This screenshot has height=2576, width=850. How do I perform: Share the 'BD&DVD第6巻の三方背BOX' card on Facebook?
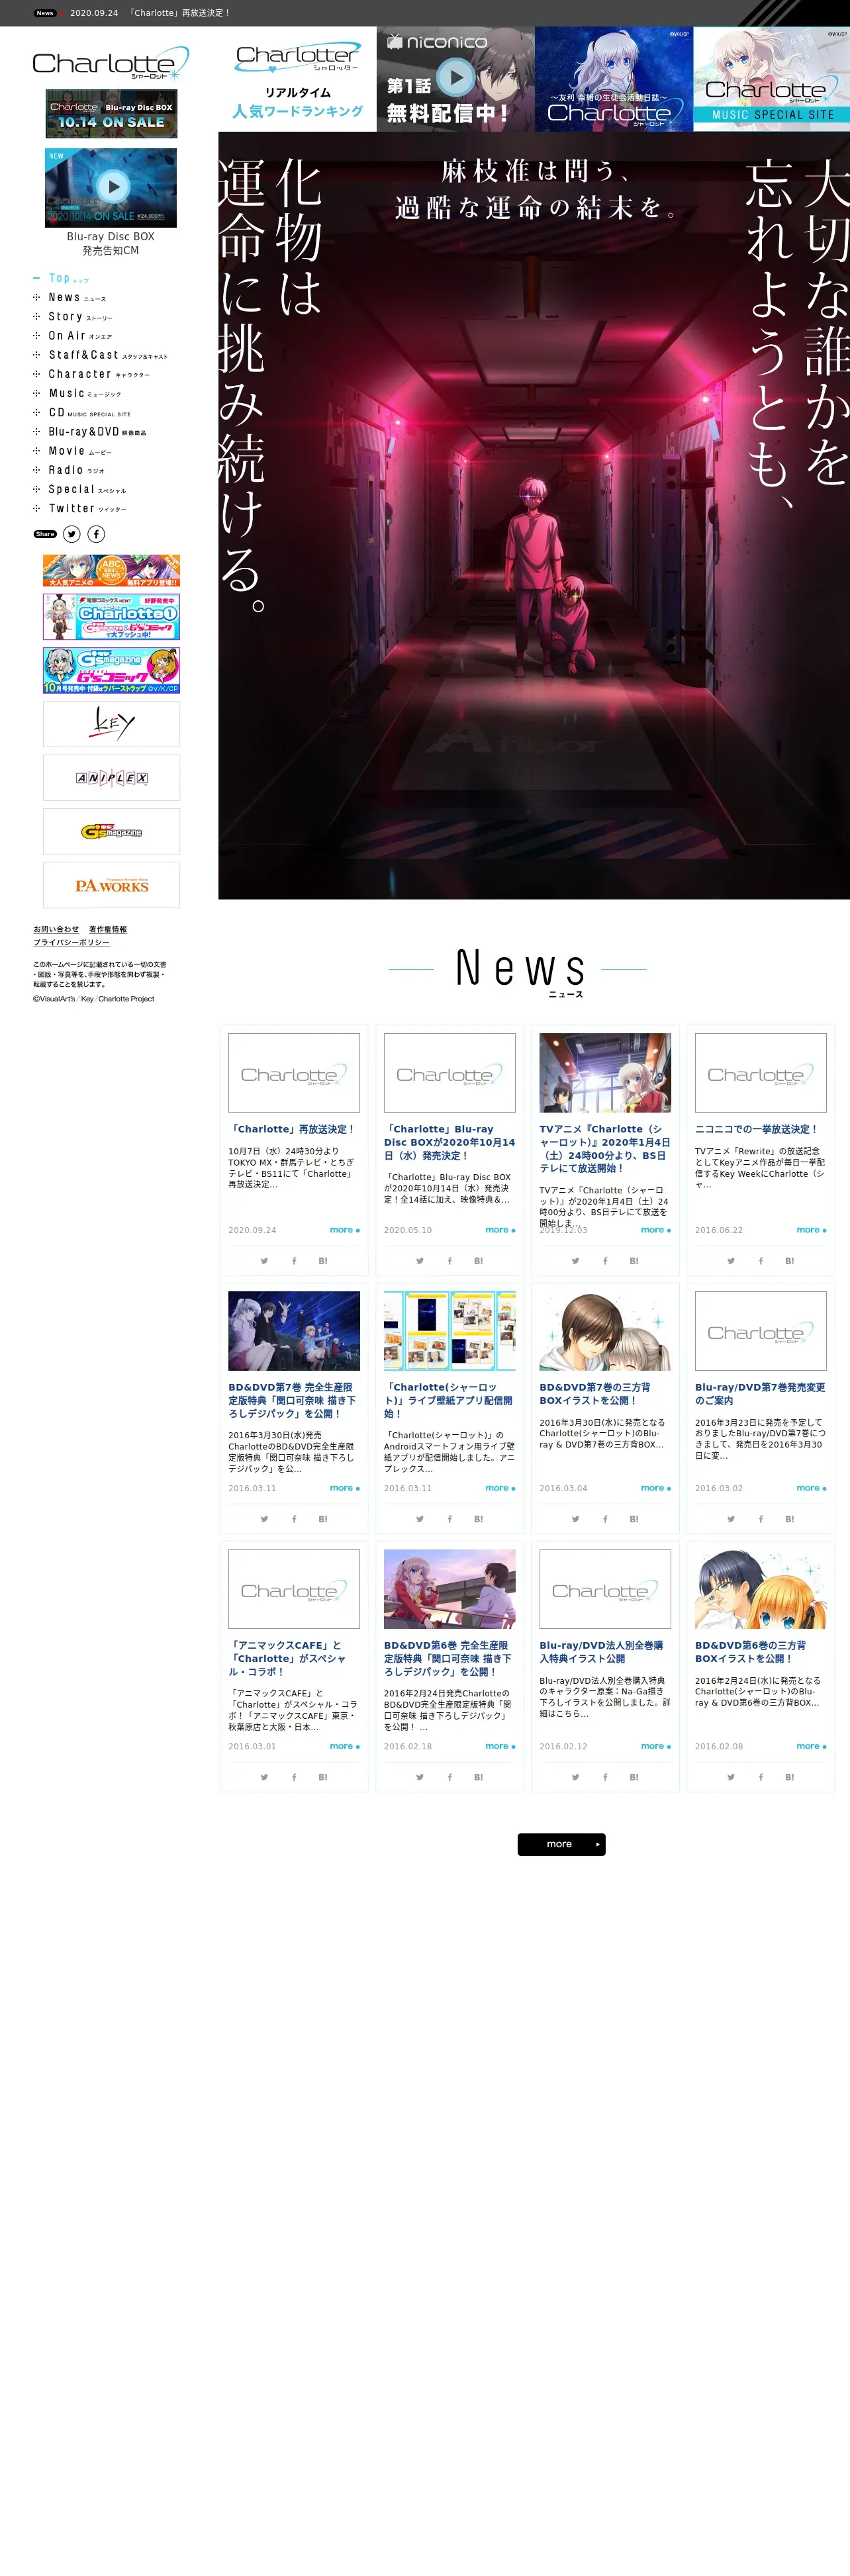point(761,1777)
